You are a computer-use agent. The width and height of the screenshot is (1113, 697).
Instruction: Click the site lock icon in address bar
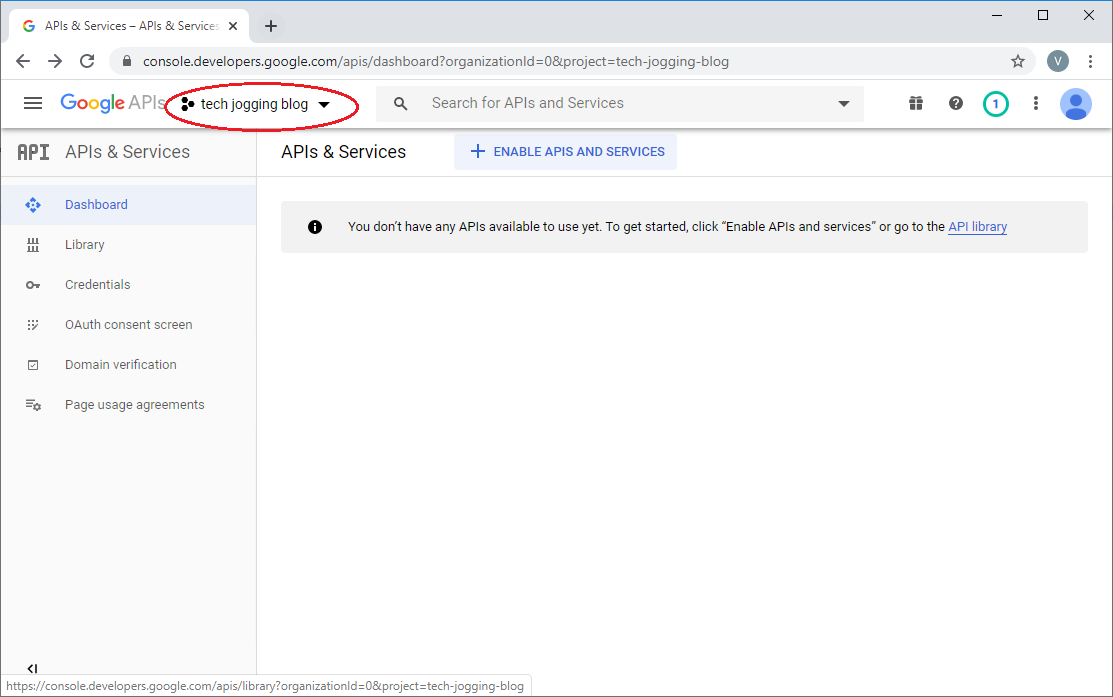tap(127, 61)
